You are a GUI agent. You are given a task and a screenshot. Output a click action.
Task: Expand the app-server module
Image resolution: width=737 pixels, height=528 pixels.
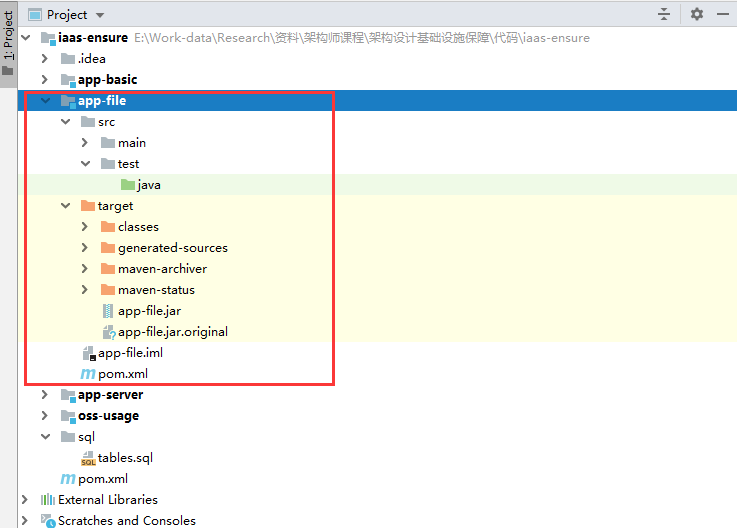pos(45,395)
